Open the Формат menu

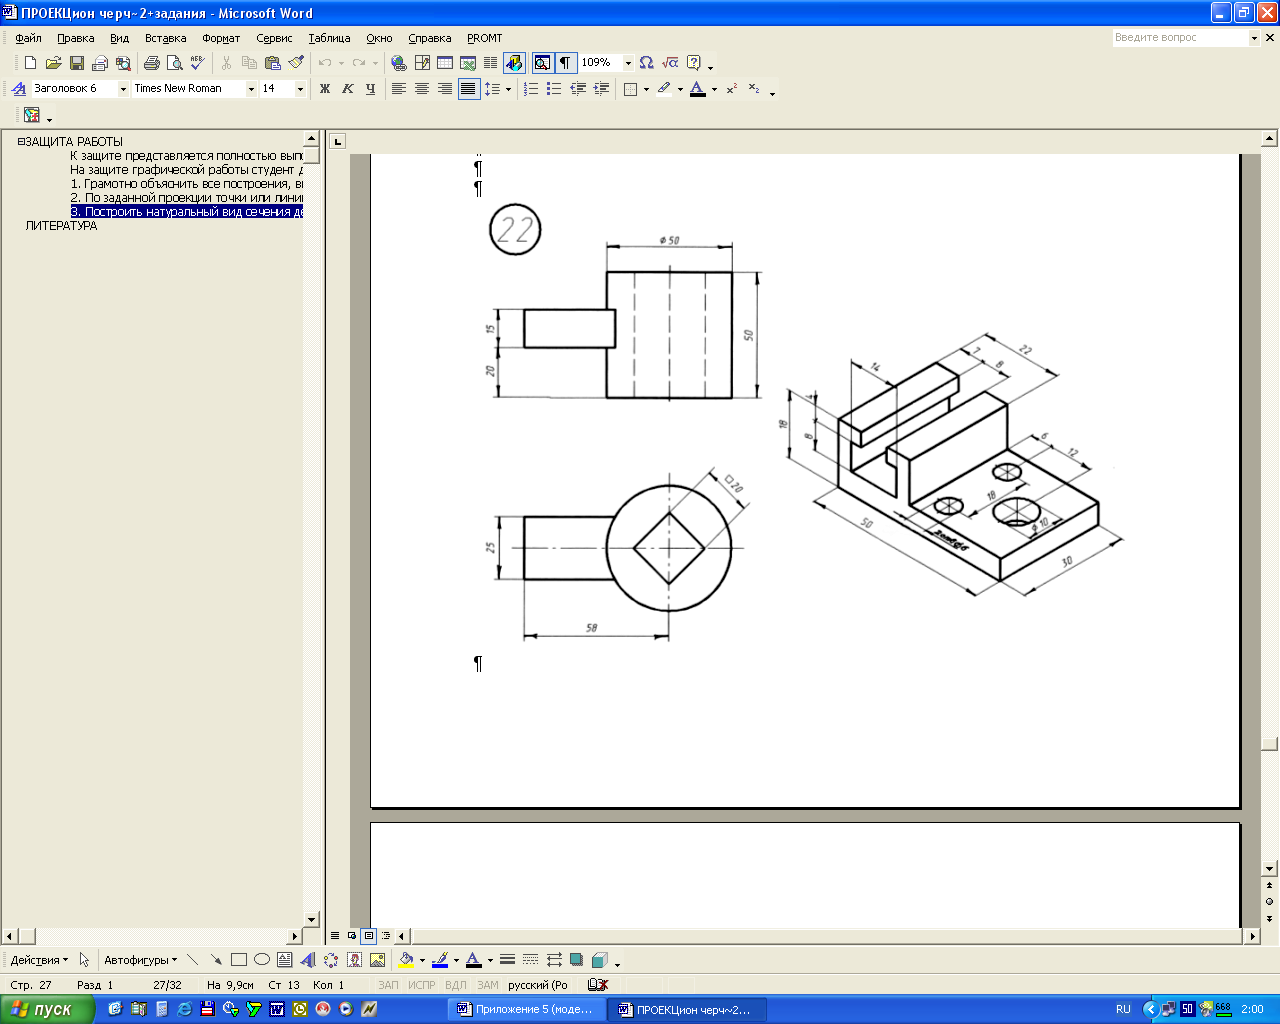pyautogui.click(x=221, y=38)
